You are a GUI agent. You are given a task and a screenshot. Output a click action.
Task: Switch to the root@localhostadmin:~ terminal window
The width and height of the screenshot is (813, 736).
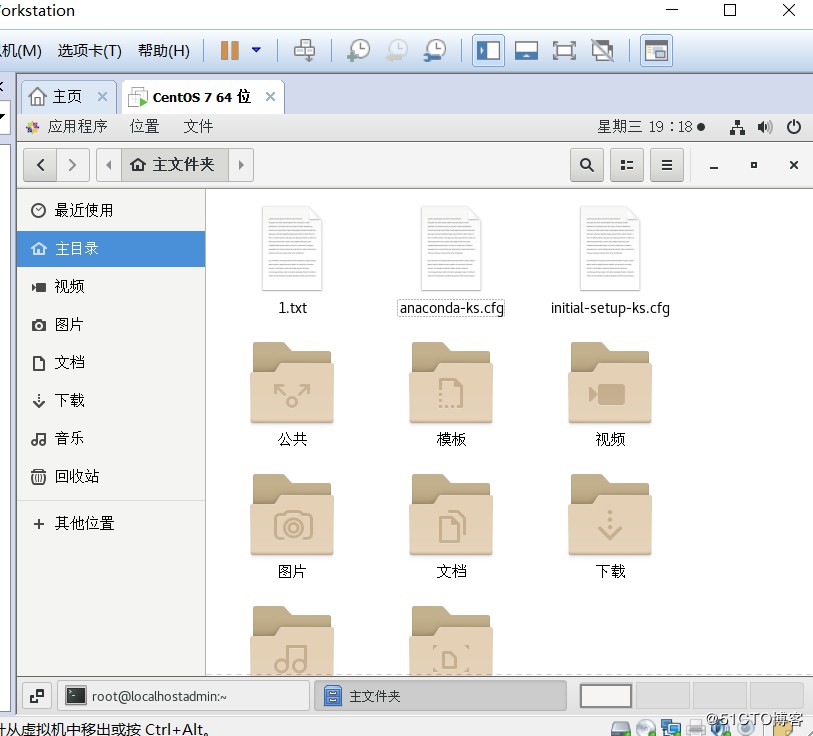[x=183, y=696]
